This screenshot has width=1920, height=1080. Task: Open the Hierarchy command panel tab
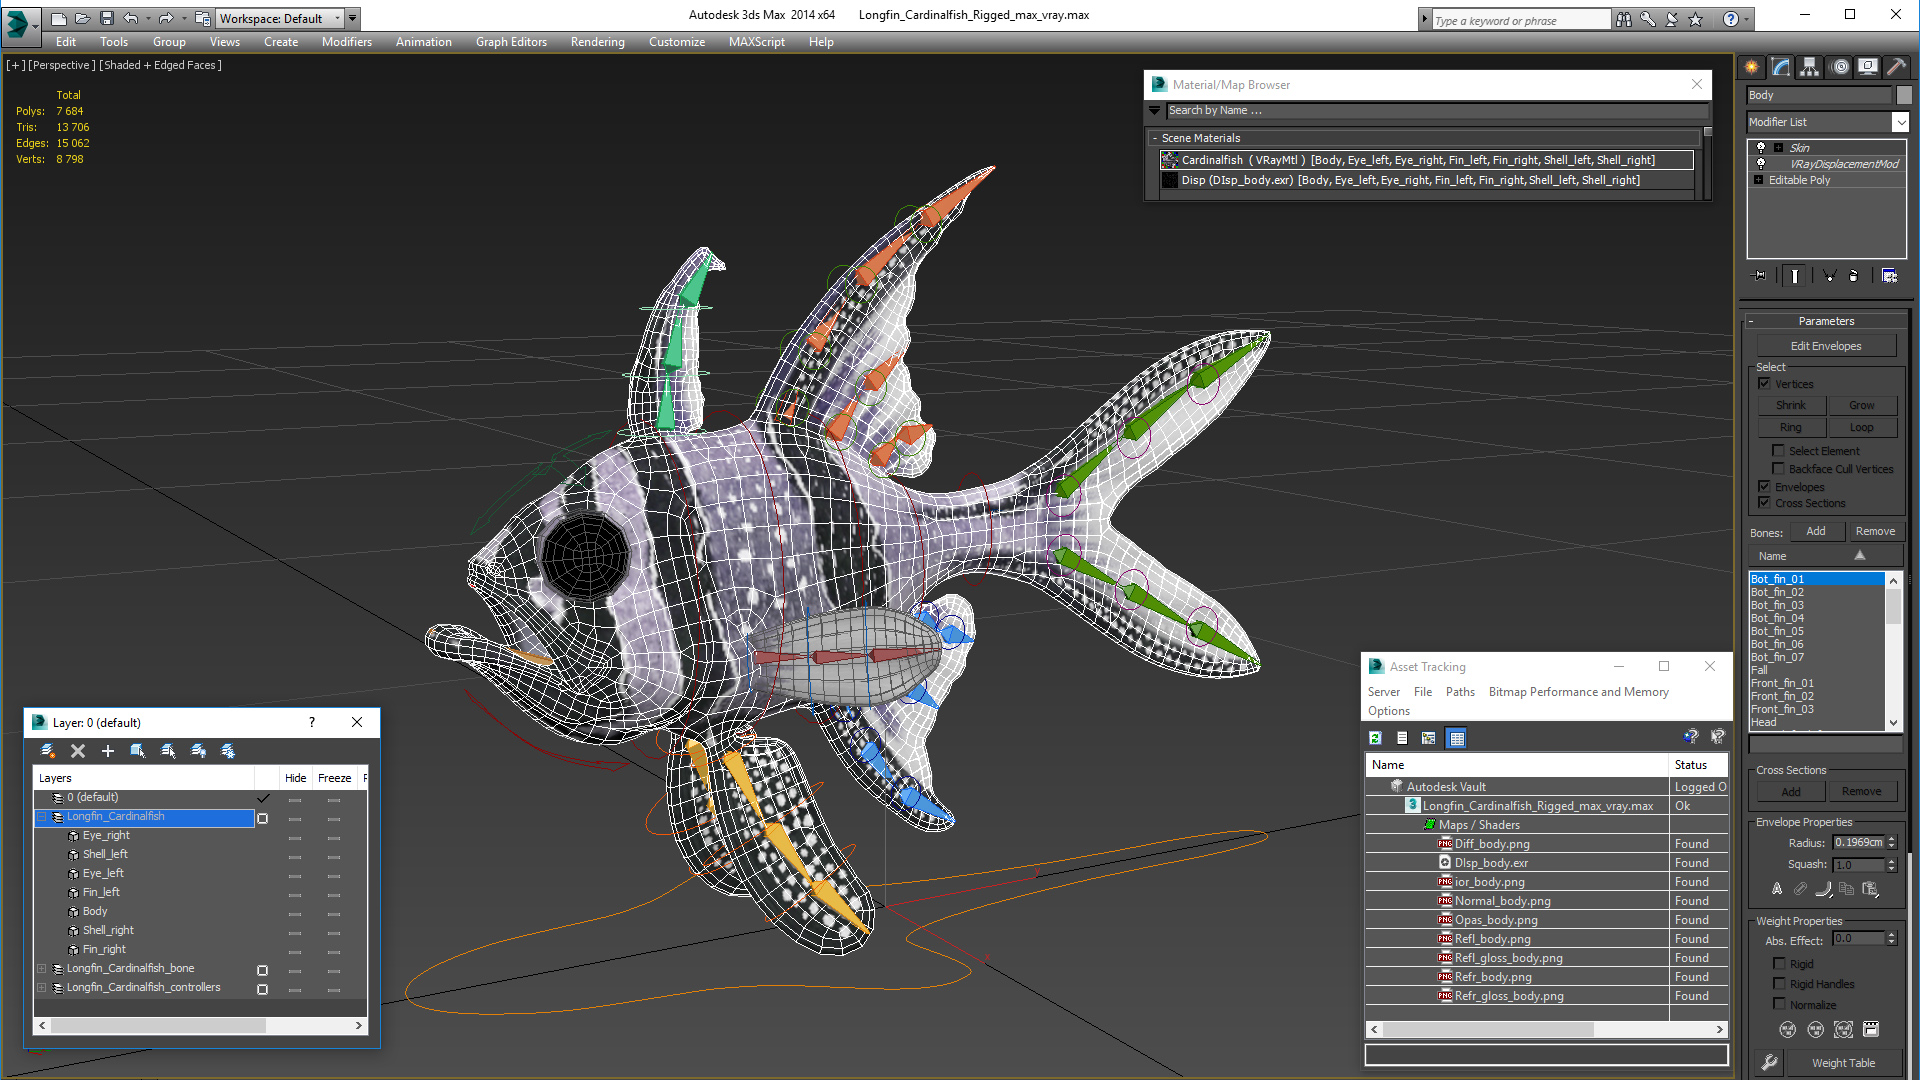click(1809, 67)
